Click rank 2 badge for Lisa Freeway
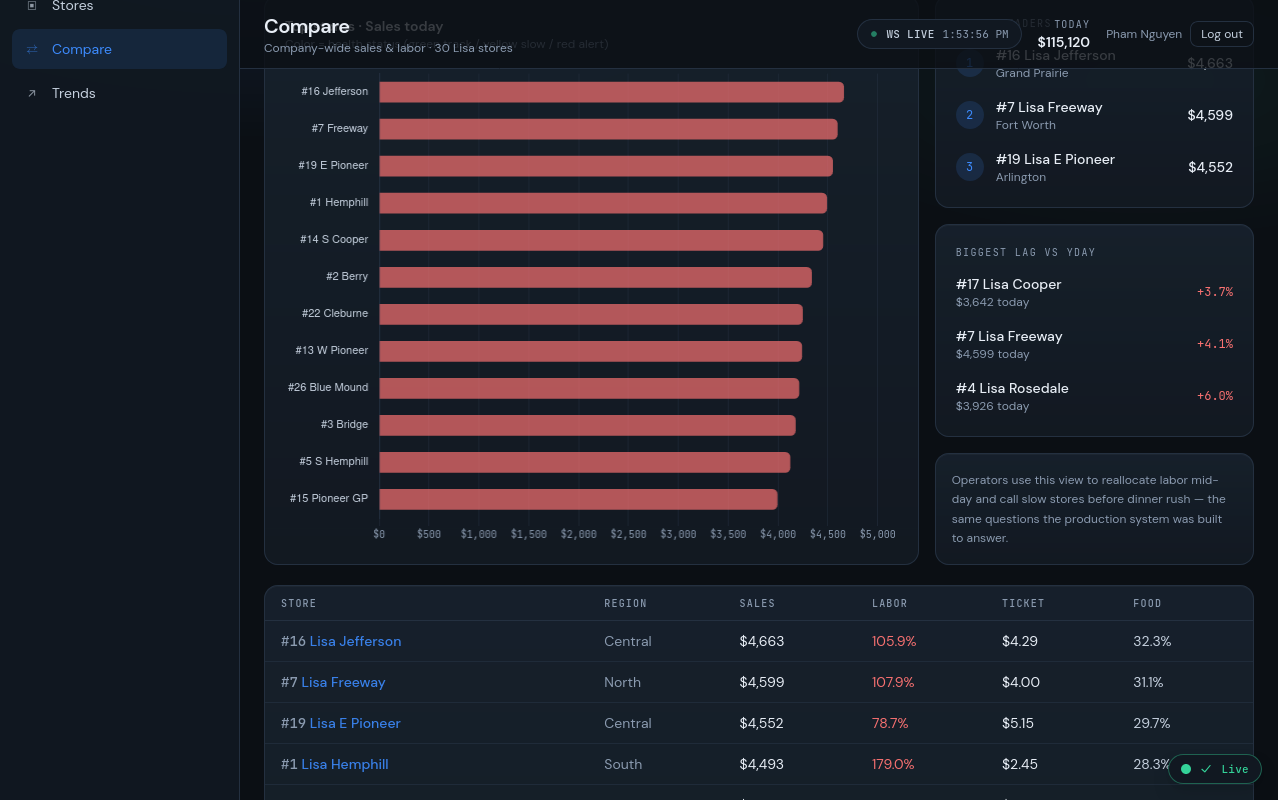 [x=970, y=115]
